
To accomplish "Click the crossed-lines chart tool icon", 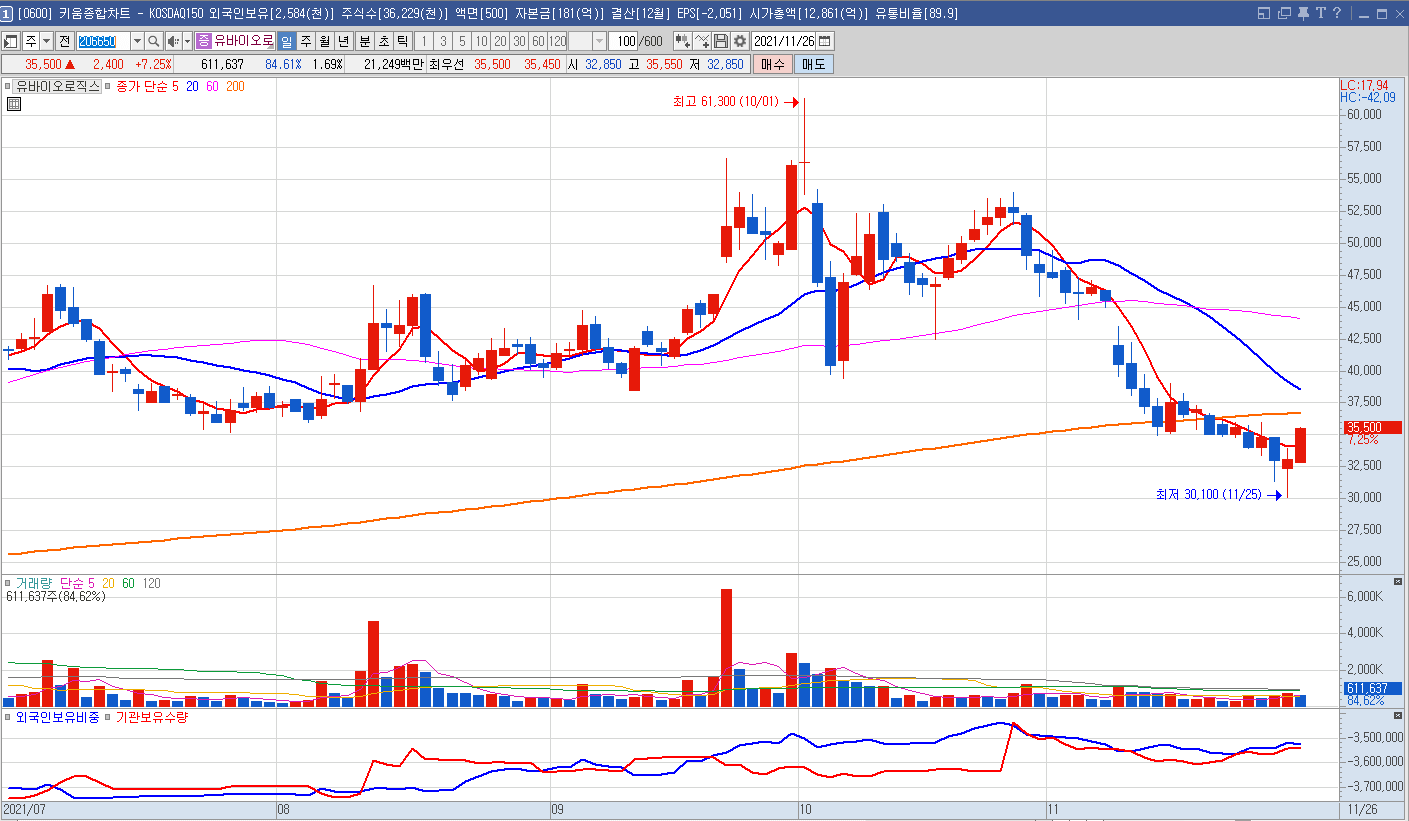I will 702,41.
